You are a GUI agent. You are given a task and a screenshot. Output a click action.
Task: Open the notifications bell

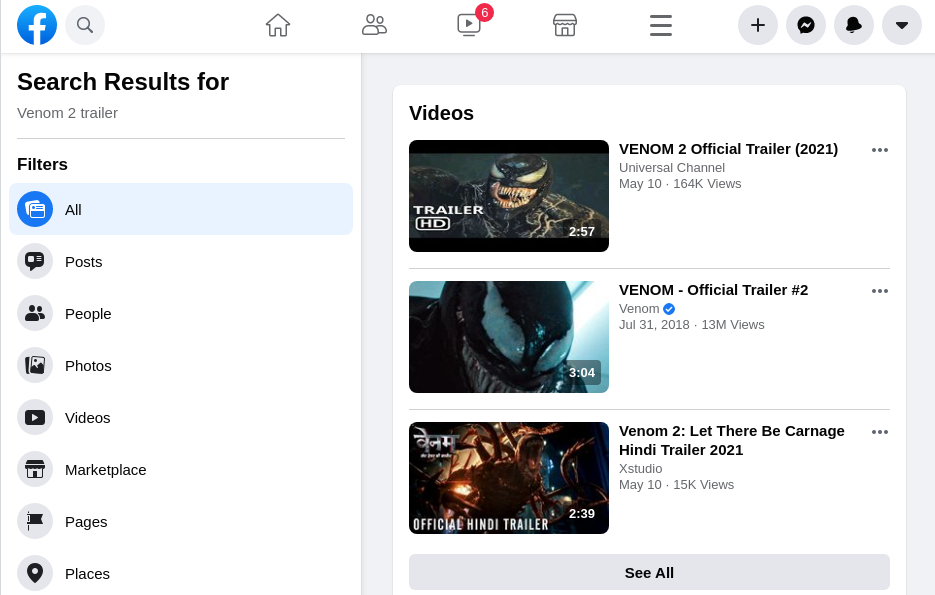pos(854,25)
